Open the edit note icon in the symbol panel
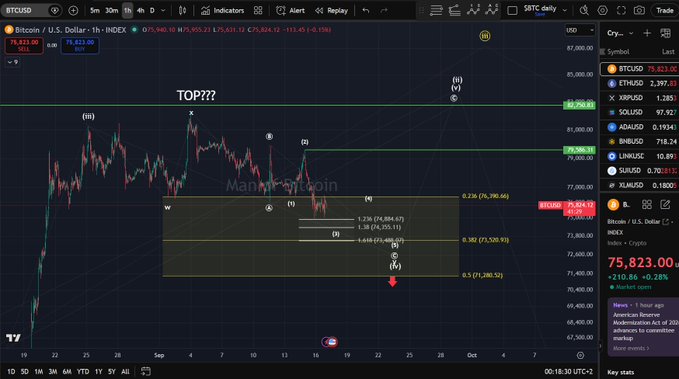Screen dimensions: 679x379 click(x=666, y=204)
